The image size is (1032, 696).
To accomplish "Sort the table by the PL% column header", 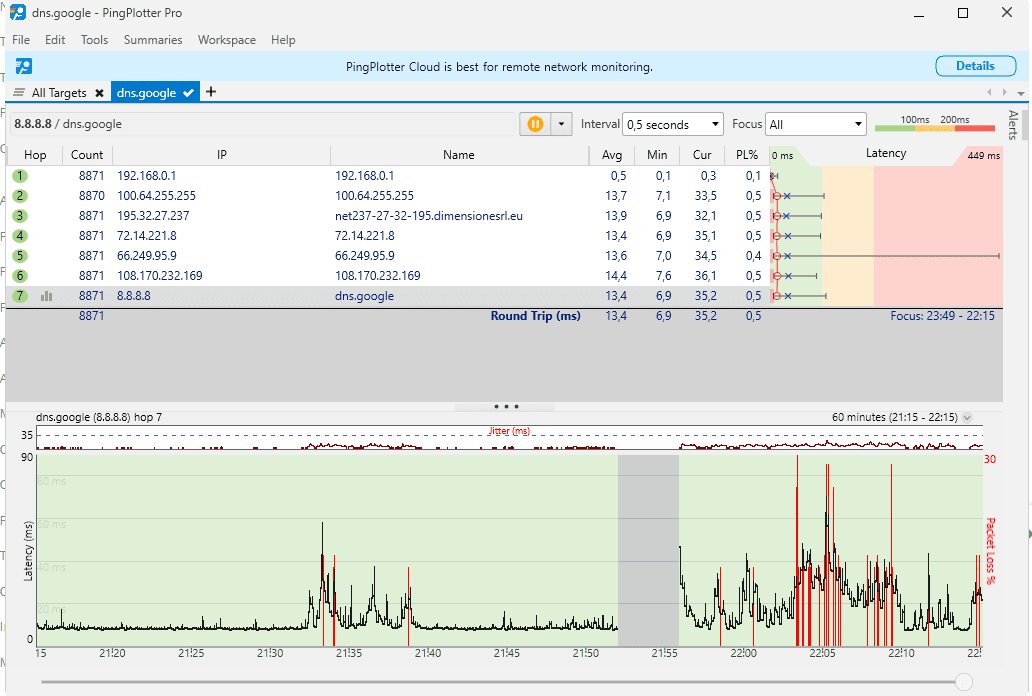I will click(746, 155).
